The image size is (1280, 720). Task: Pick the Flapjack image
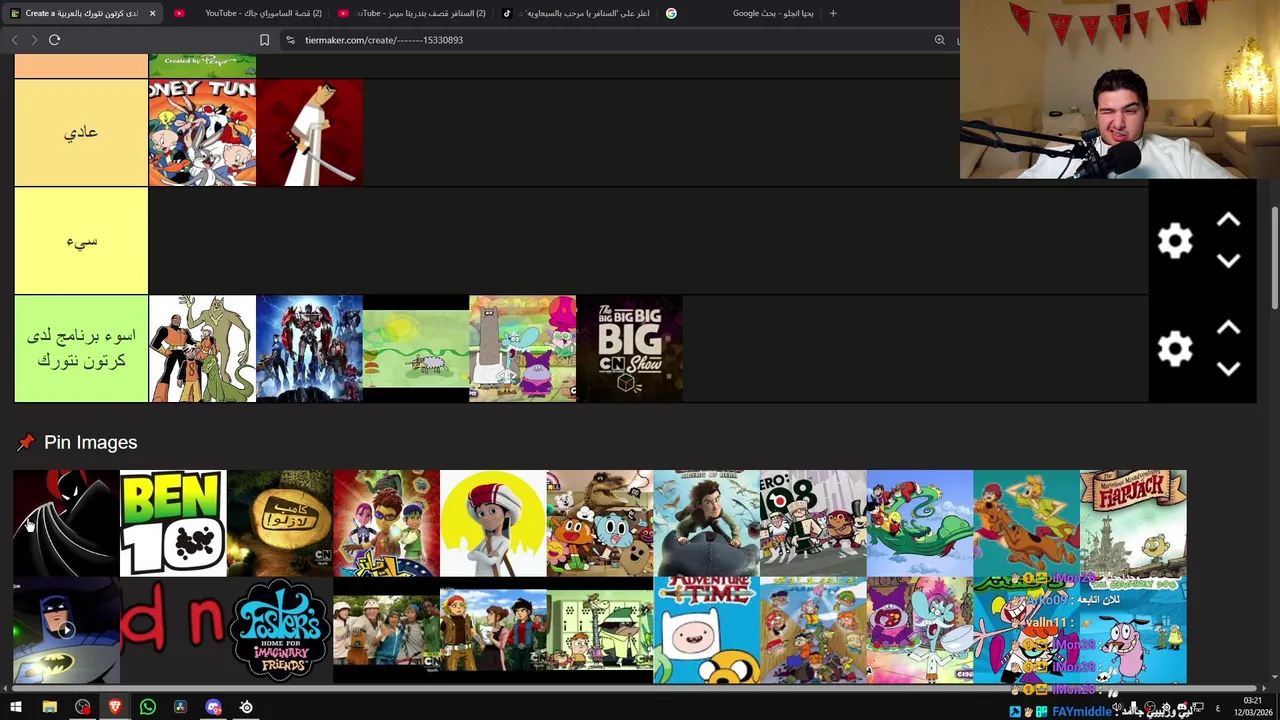[1133, 523]
